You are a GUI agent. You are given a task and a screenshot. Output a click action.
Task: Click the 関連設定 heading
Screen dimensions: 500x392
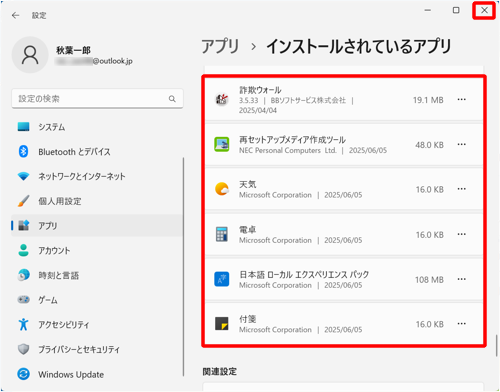(220, 372)
